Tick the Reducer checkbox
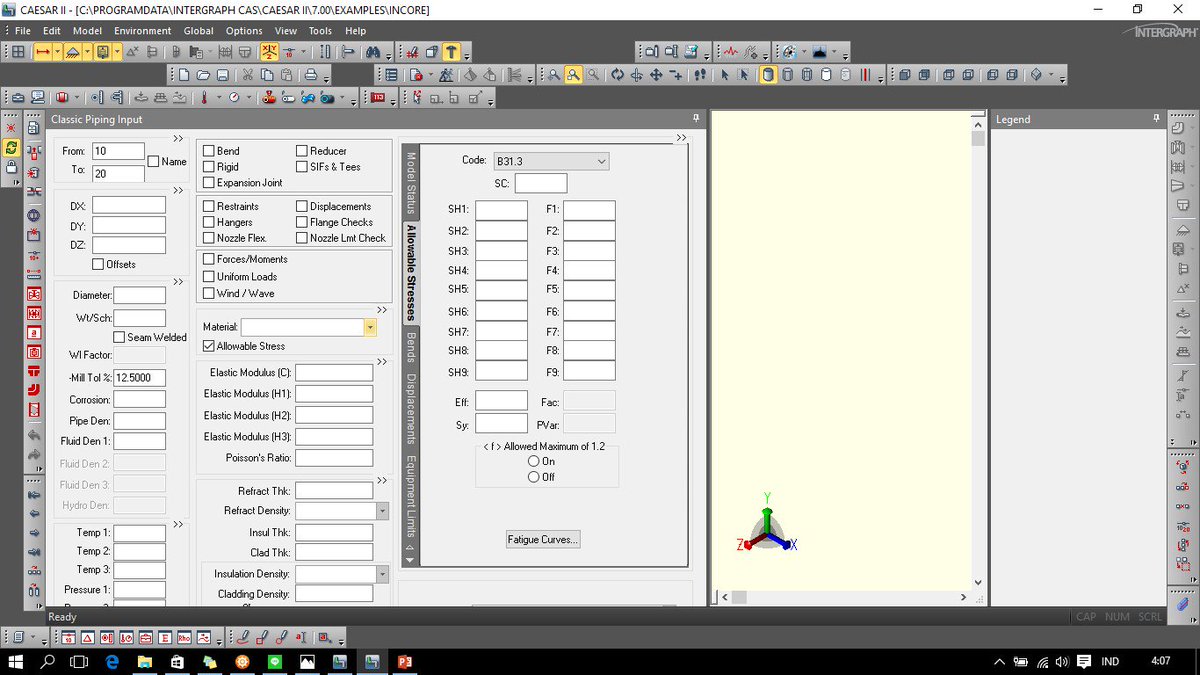This screenshot has height=675, width=1200. point(302,151)
